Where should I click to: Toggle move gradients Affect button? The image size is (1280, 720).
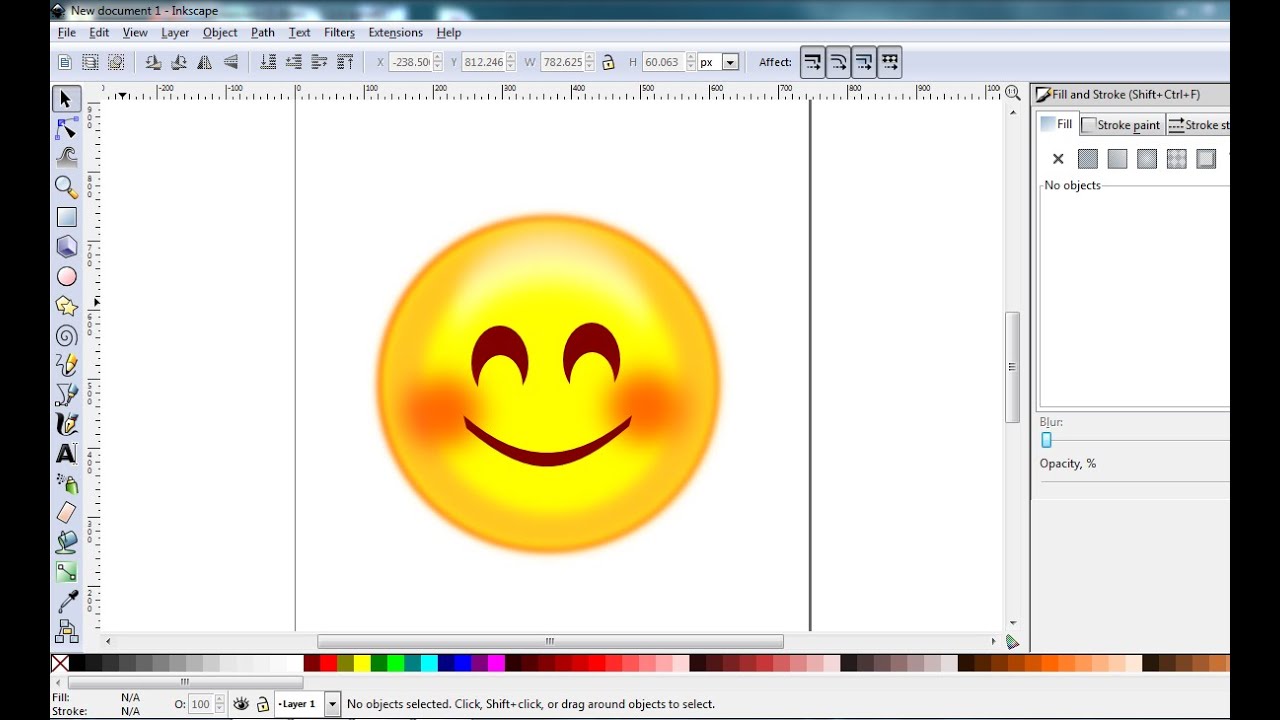pos(864,62)
